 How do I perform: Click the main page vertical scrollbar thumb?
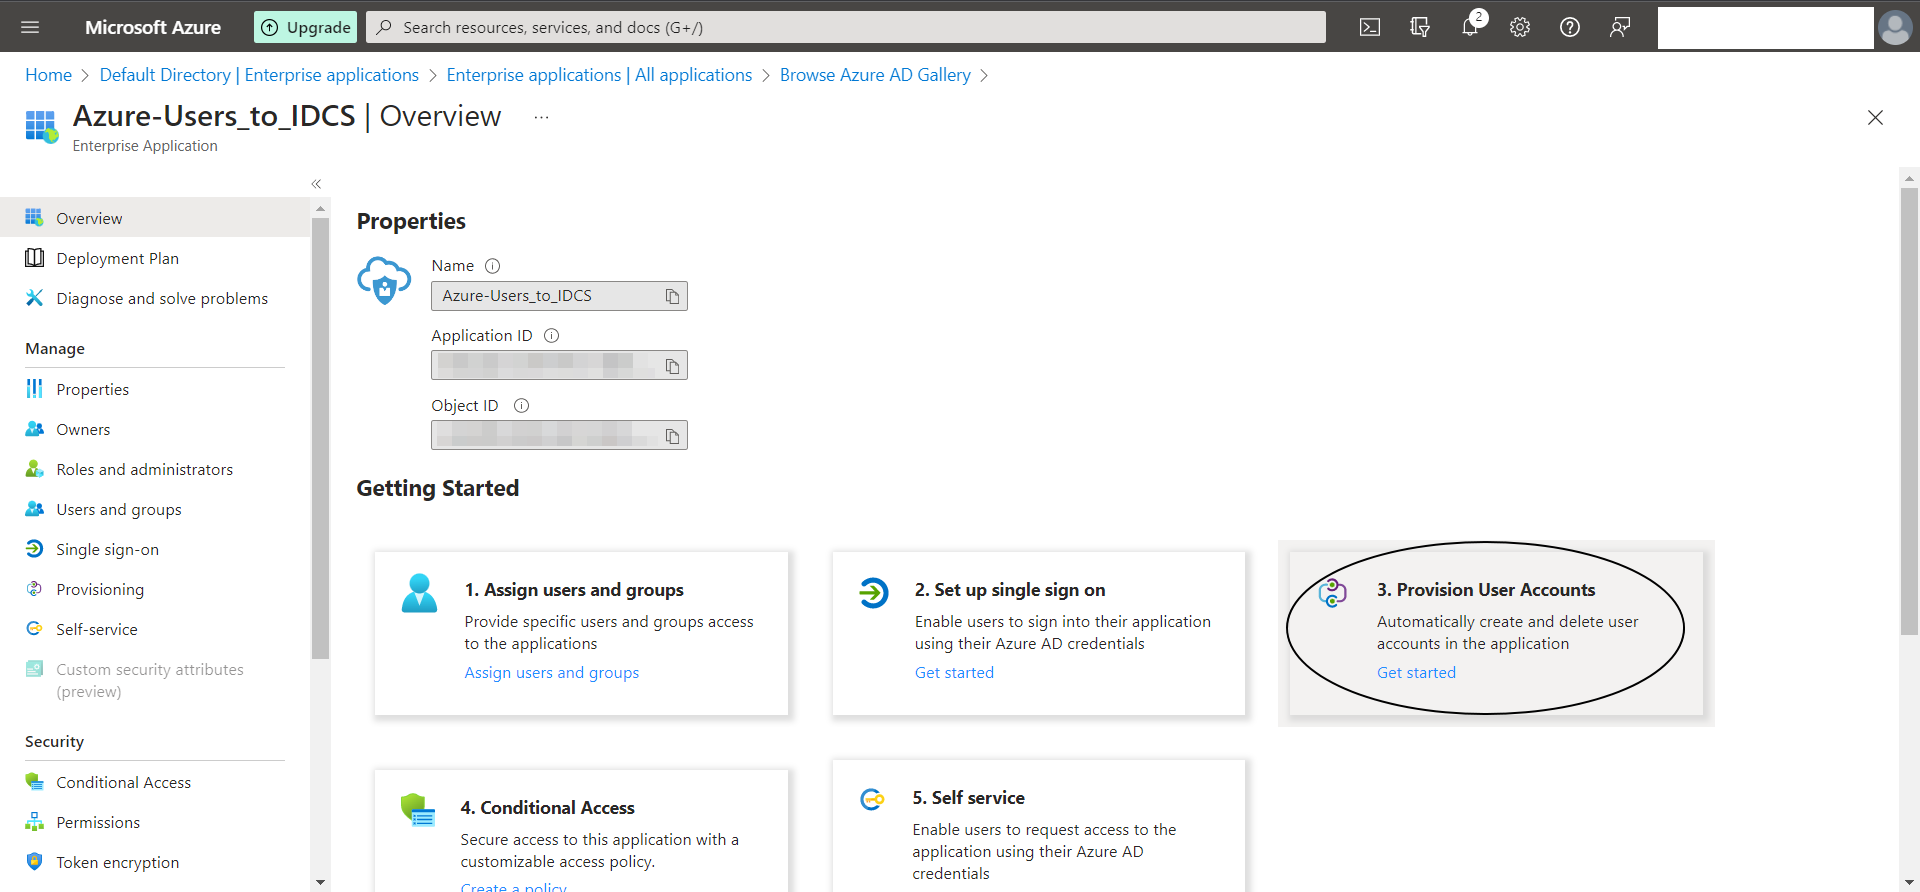(x=1909, y=411)
